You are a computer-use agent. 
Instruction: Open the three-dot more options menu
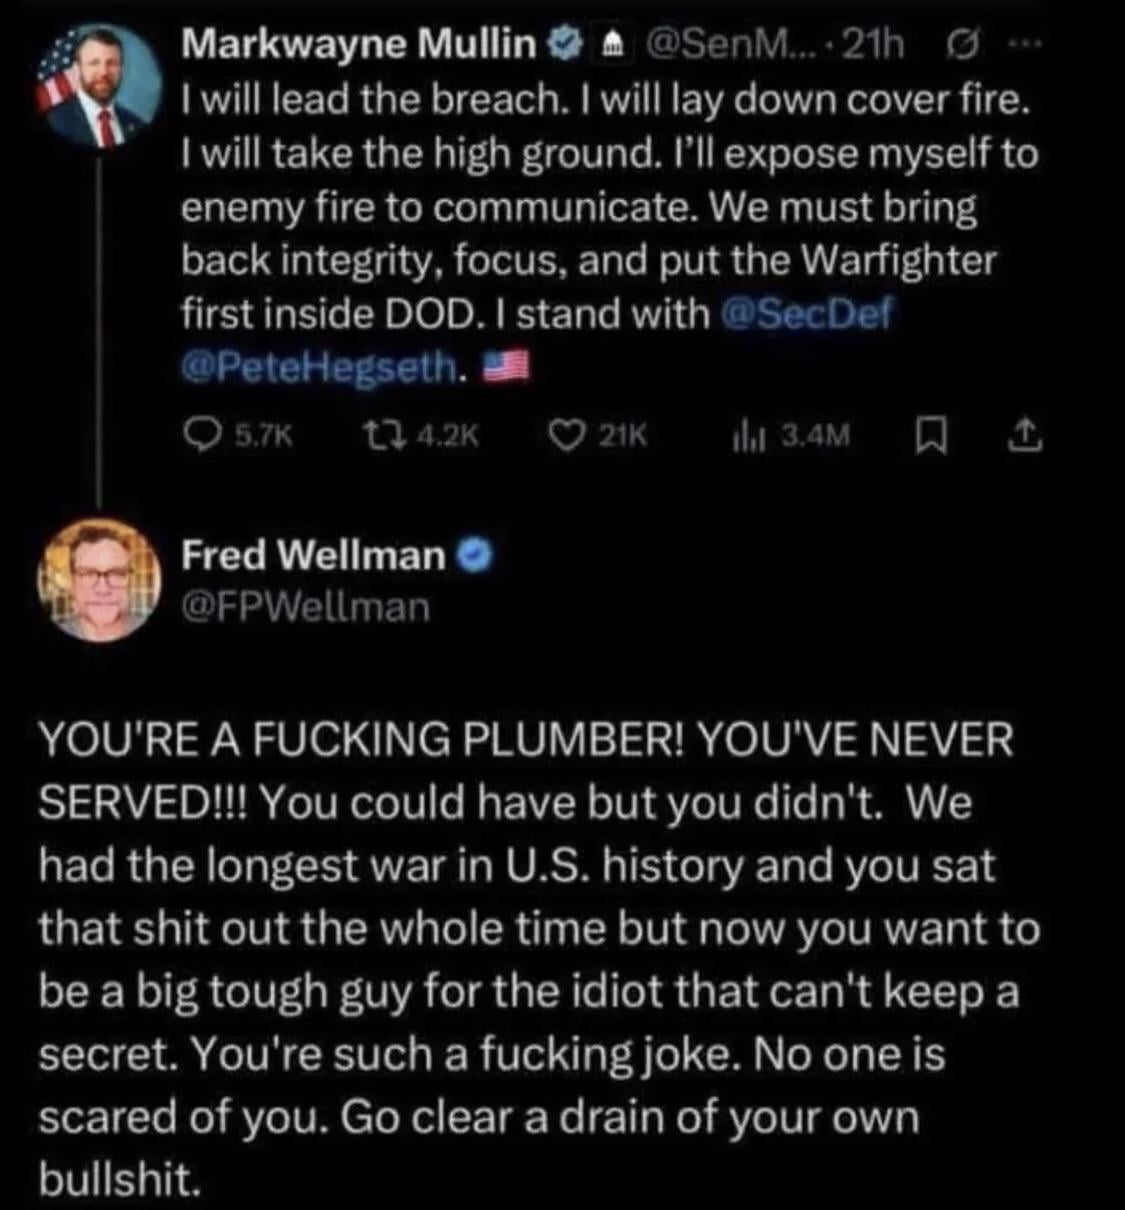[x=1021, y=46]
